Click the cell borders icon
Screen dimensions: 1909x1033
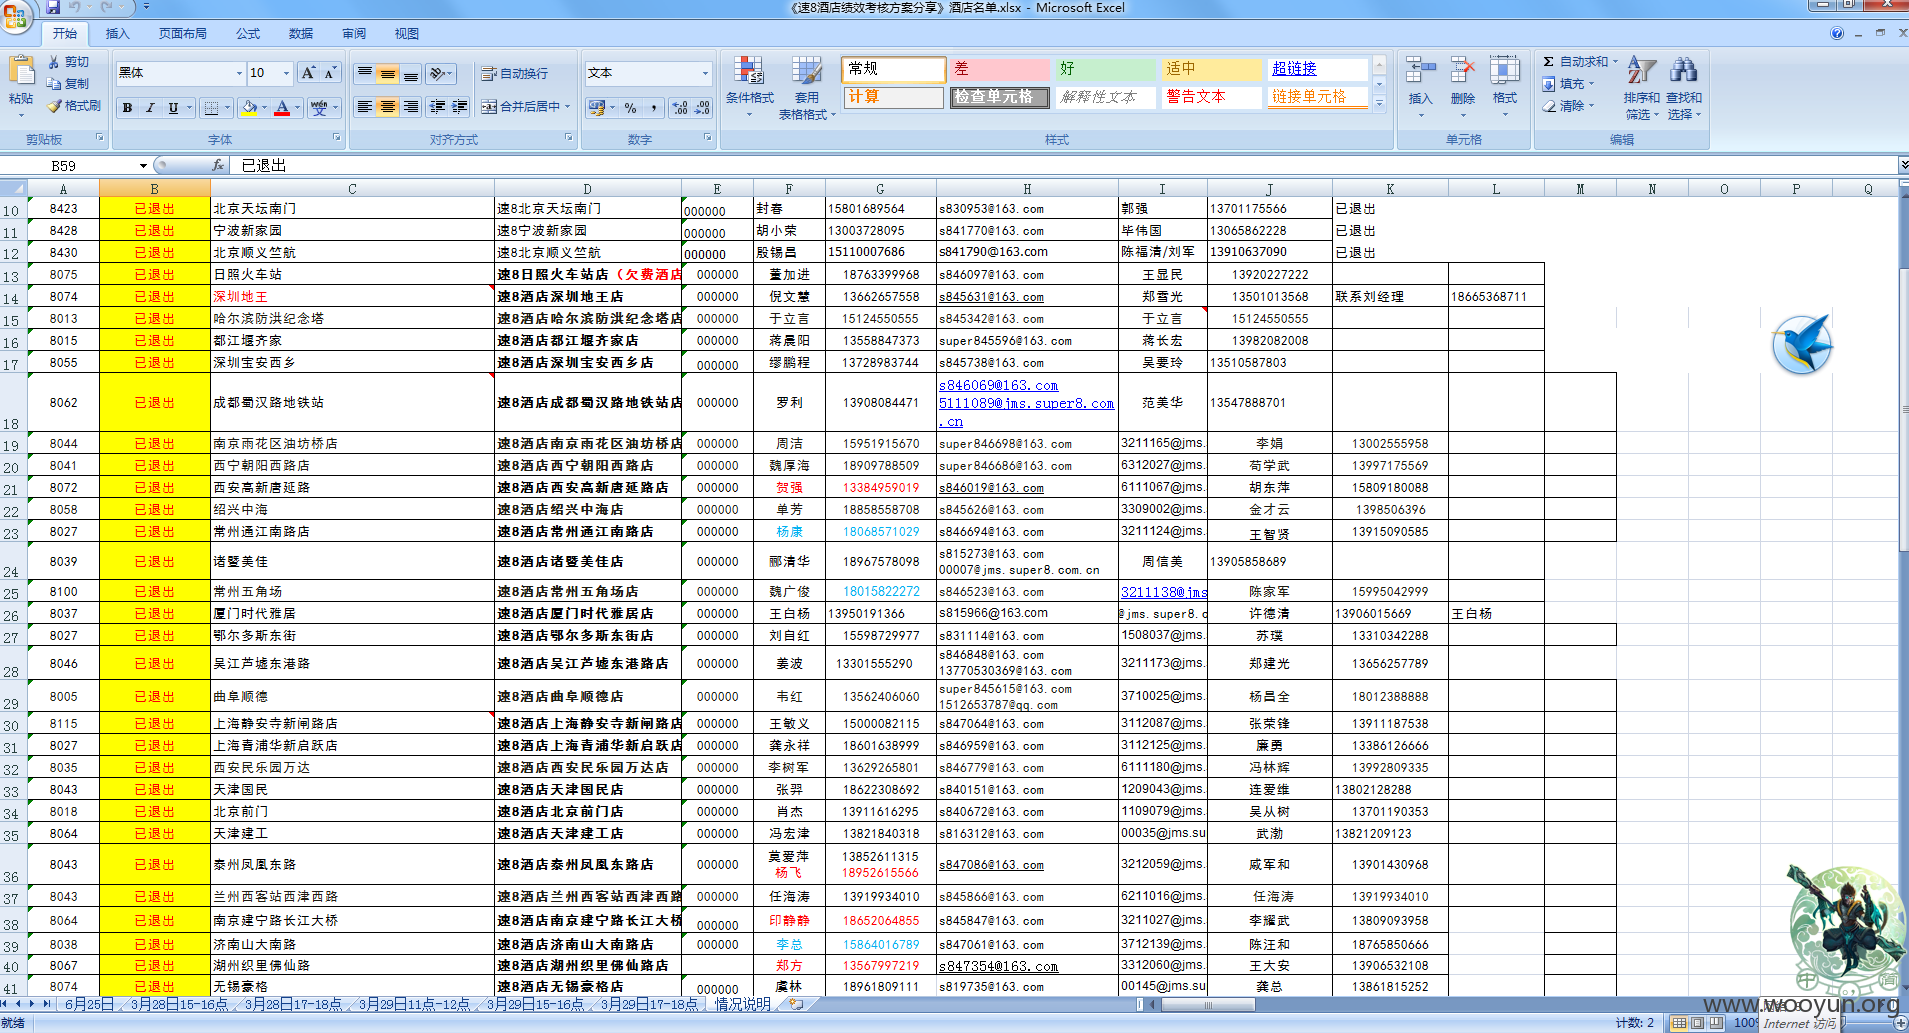tap(211, 108)
